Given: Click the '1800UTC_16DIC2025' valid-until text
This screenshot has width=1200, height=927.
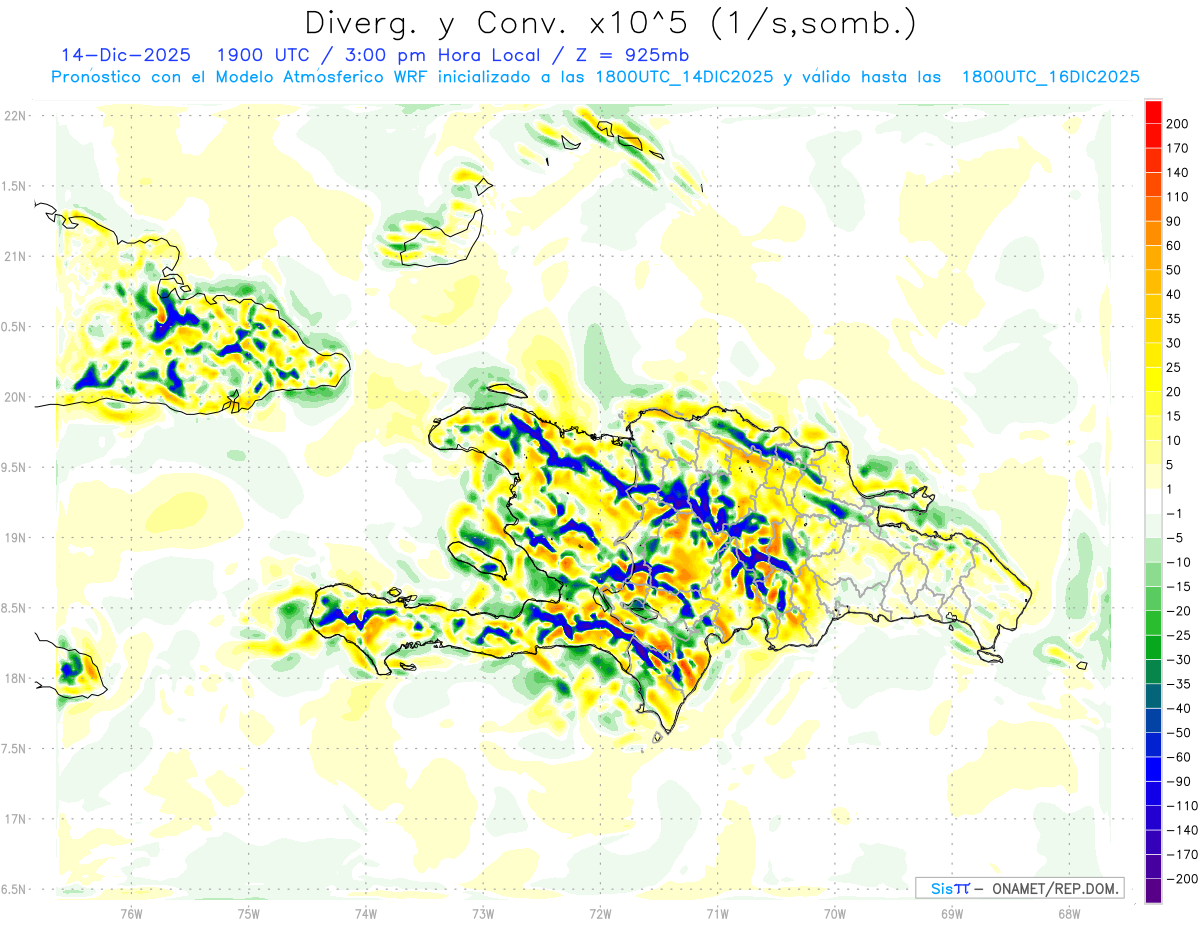Looking at the screenshot, I should point(1051,77).
